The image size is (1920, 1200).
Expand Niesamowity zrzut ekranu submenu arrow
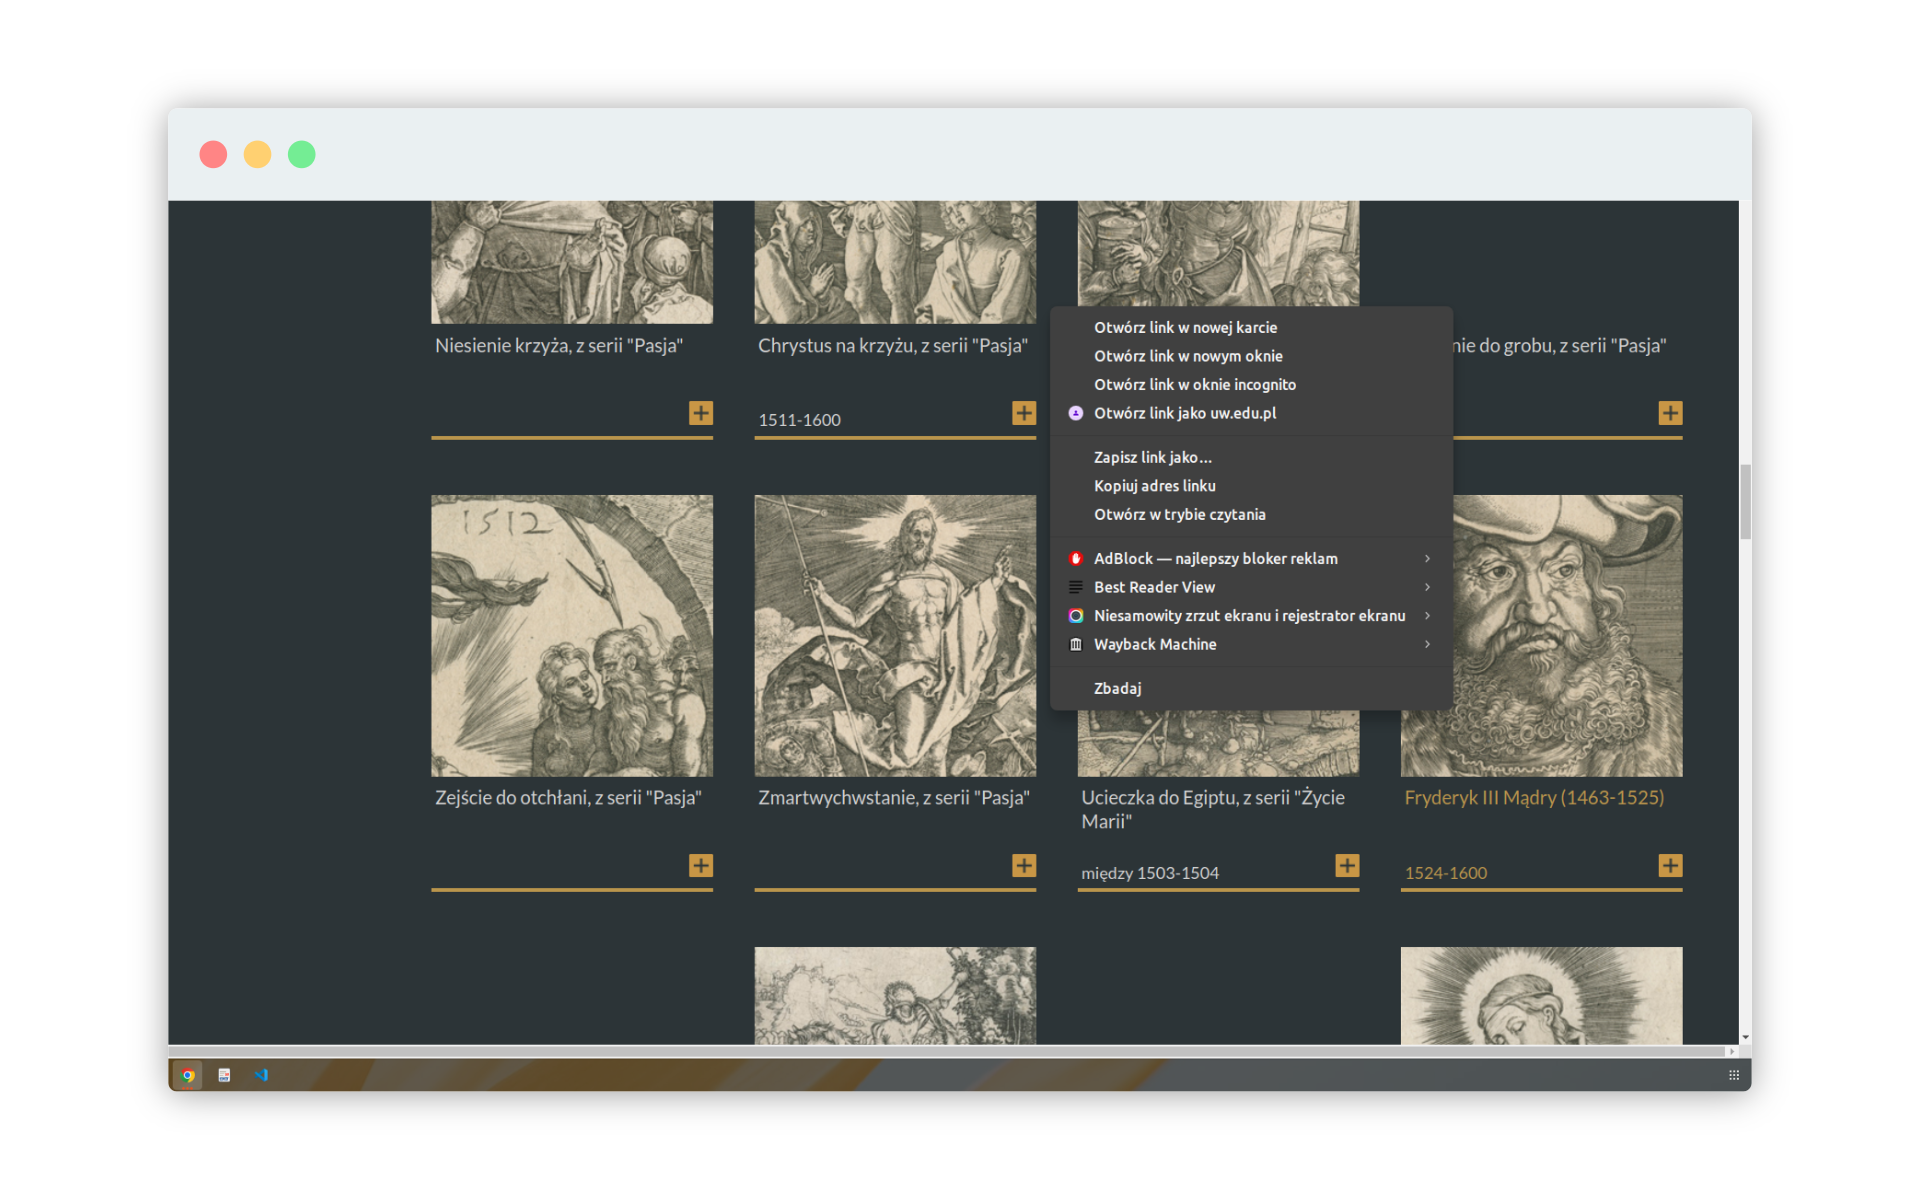[x=1427, y=616]
